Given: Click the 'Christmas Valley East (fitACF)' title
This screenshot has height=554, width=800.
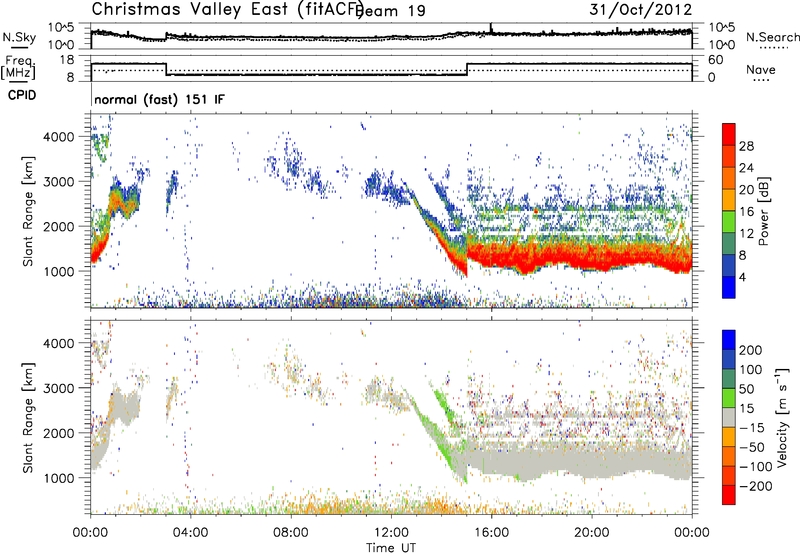Looking at the screenshot, I should (227, 10).
